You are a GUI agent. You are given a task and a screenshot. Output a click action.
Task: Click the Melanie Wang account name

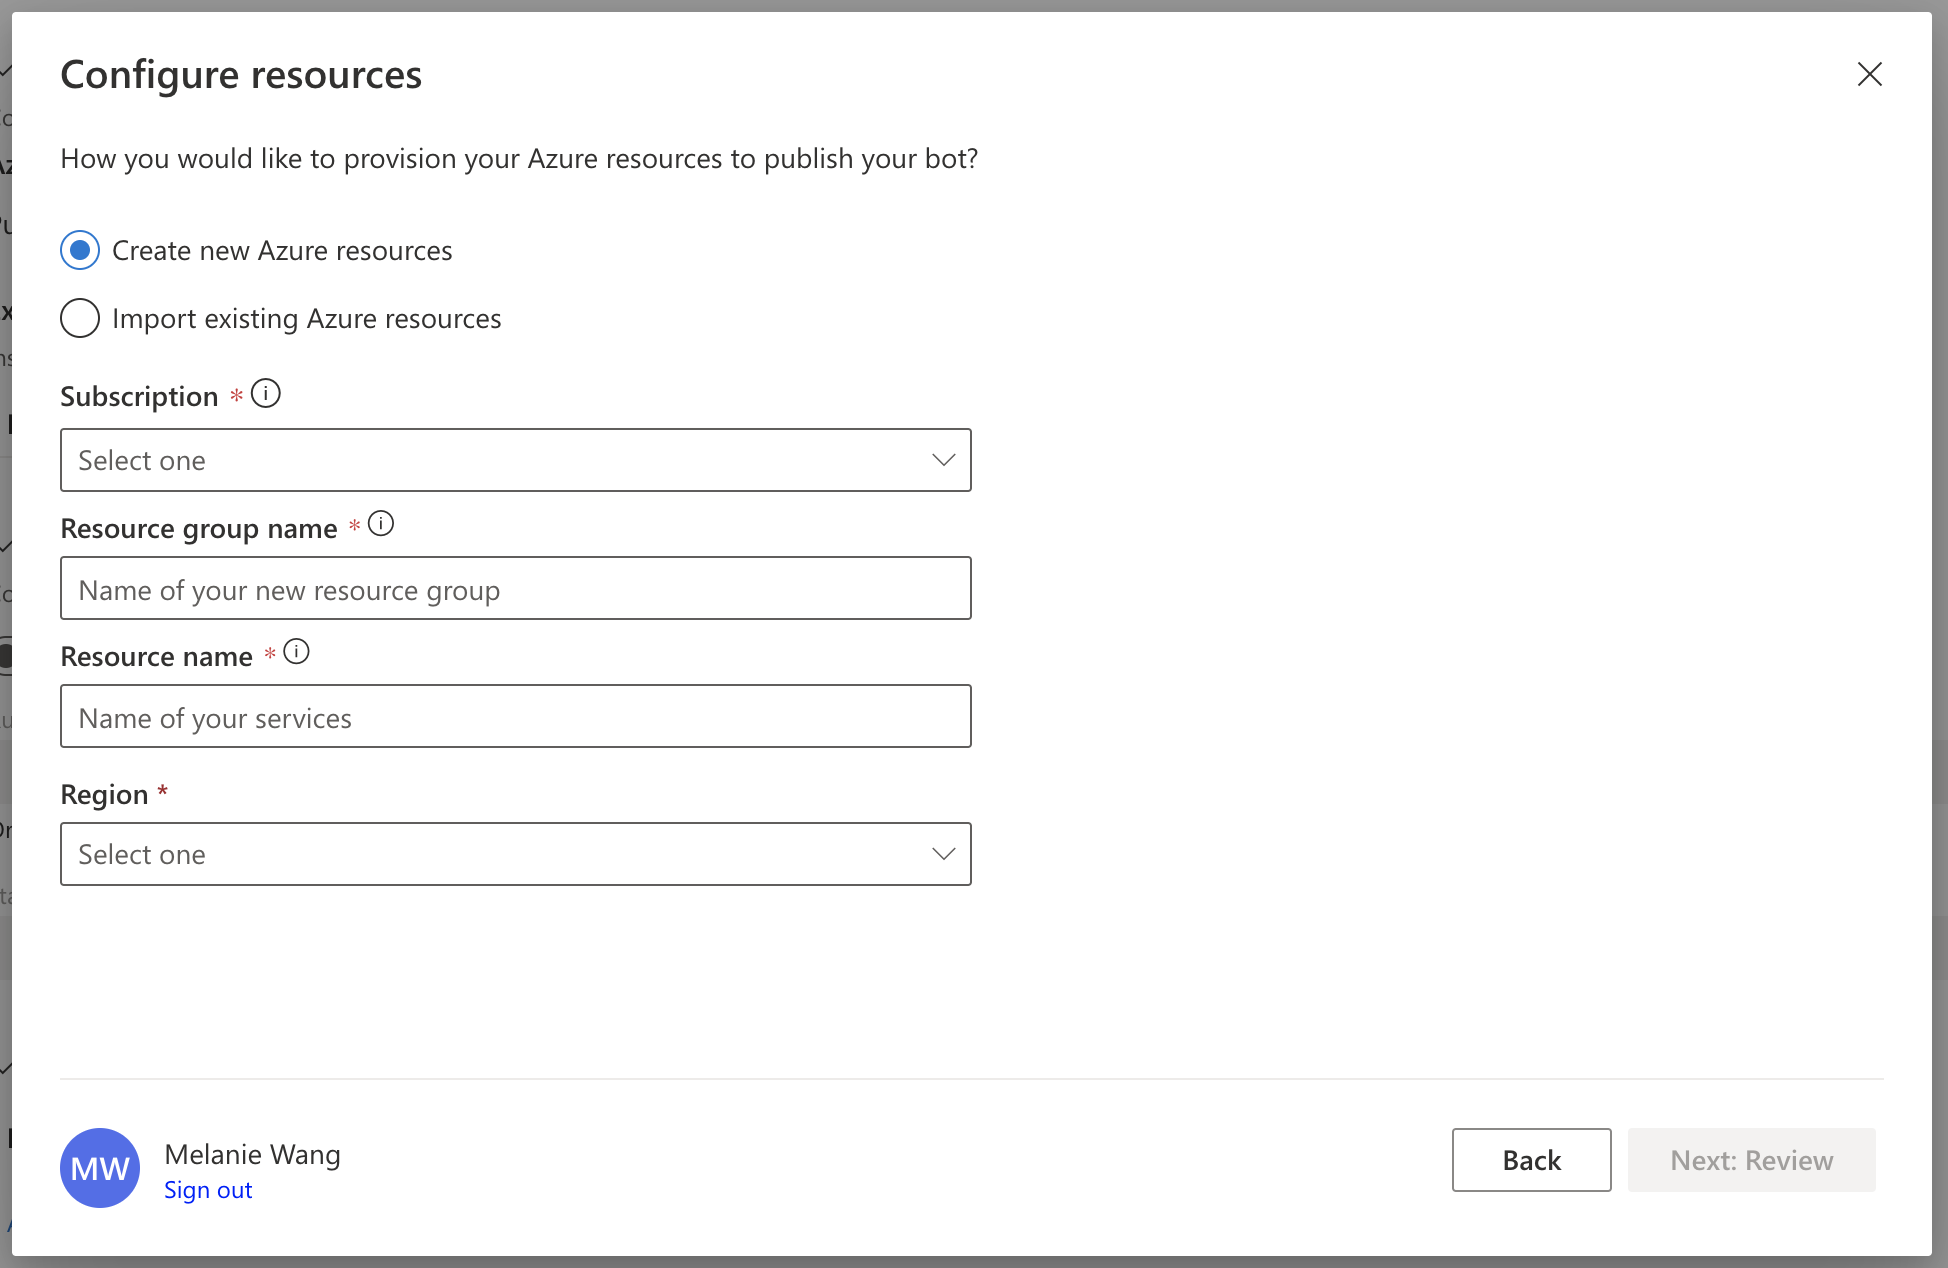tap(252, 1154)
